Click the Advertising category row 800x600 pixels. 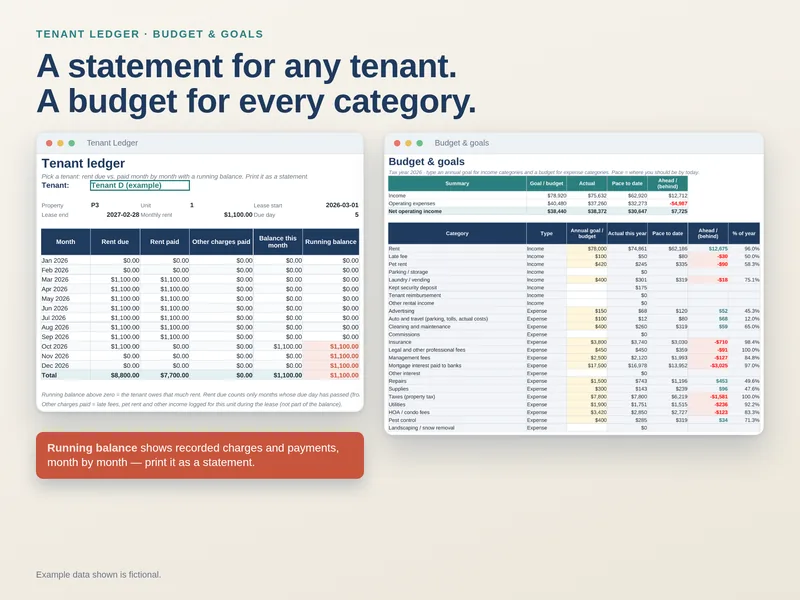click(x=574, y=311)
